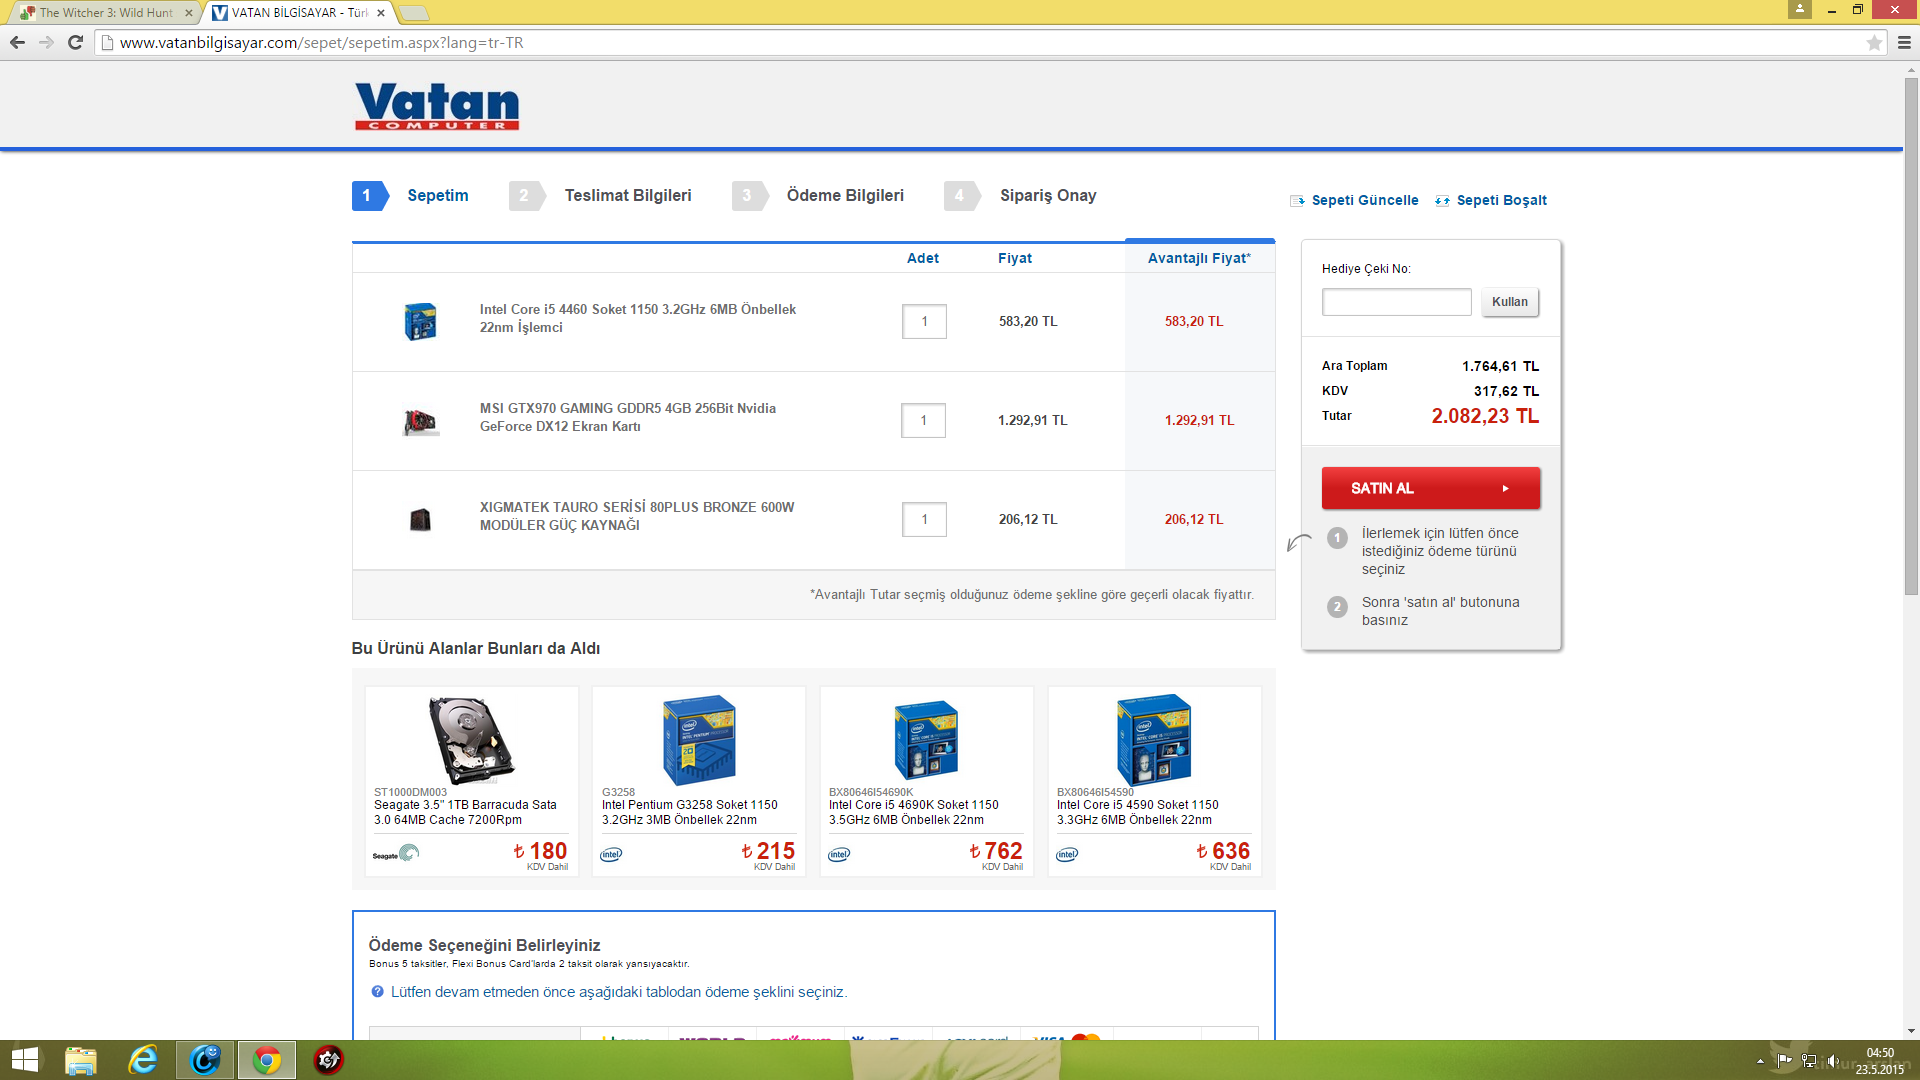This screenshot has width=1920, height=1080.
Task: Click the Intel logo under Pentium G3258
Action: [x=611, y=855]
